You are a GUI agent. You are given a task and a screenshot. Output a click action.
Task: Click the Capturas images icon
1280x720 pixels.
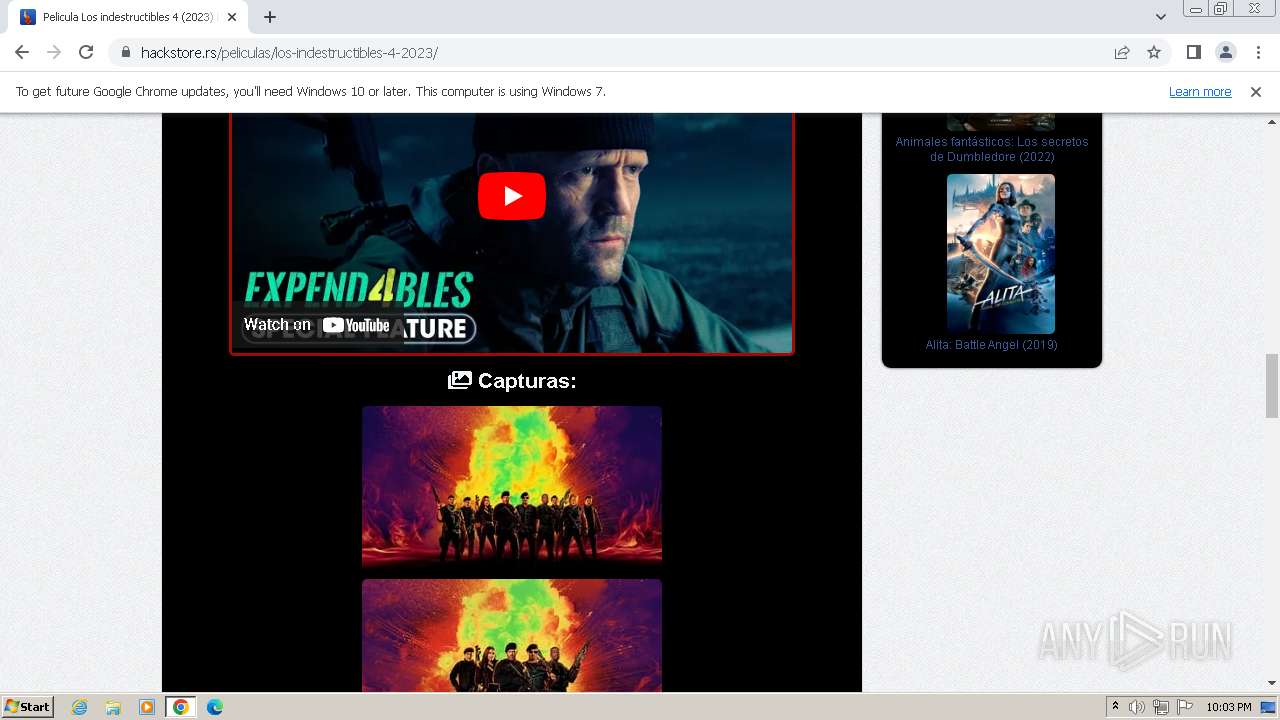tap(459, 381)
